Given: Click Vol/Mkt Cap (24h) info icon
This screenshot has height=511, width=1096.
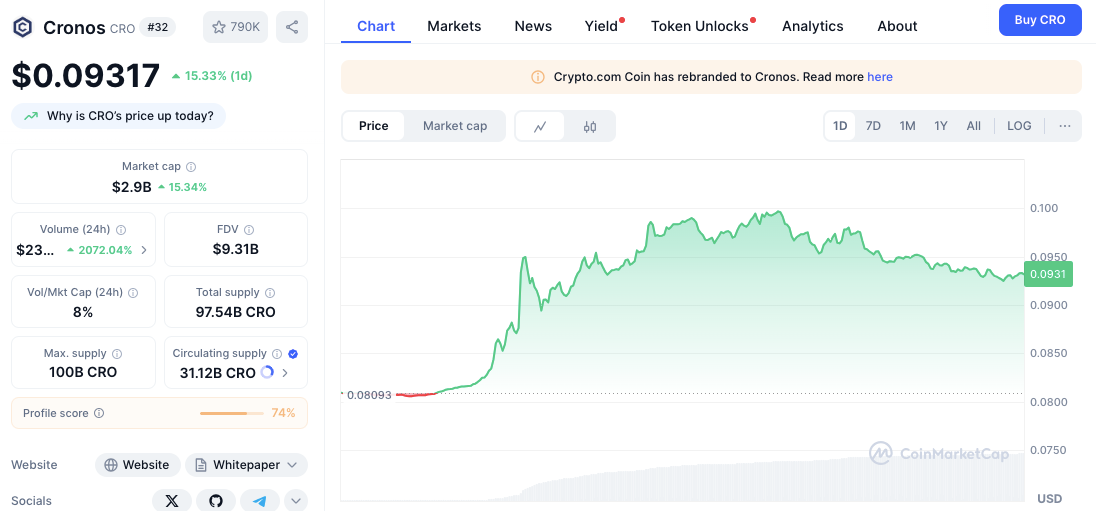Looking at the screenshot, I should pyautogui.click(x=133, y=293).
